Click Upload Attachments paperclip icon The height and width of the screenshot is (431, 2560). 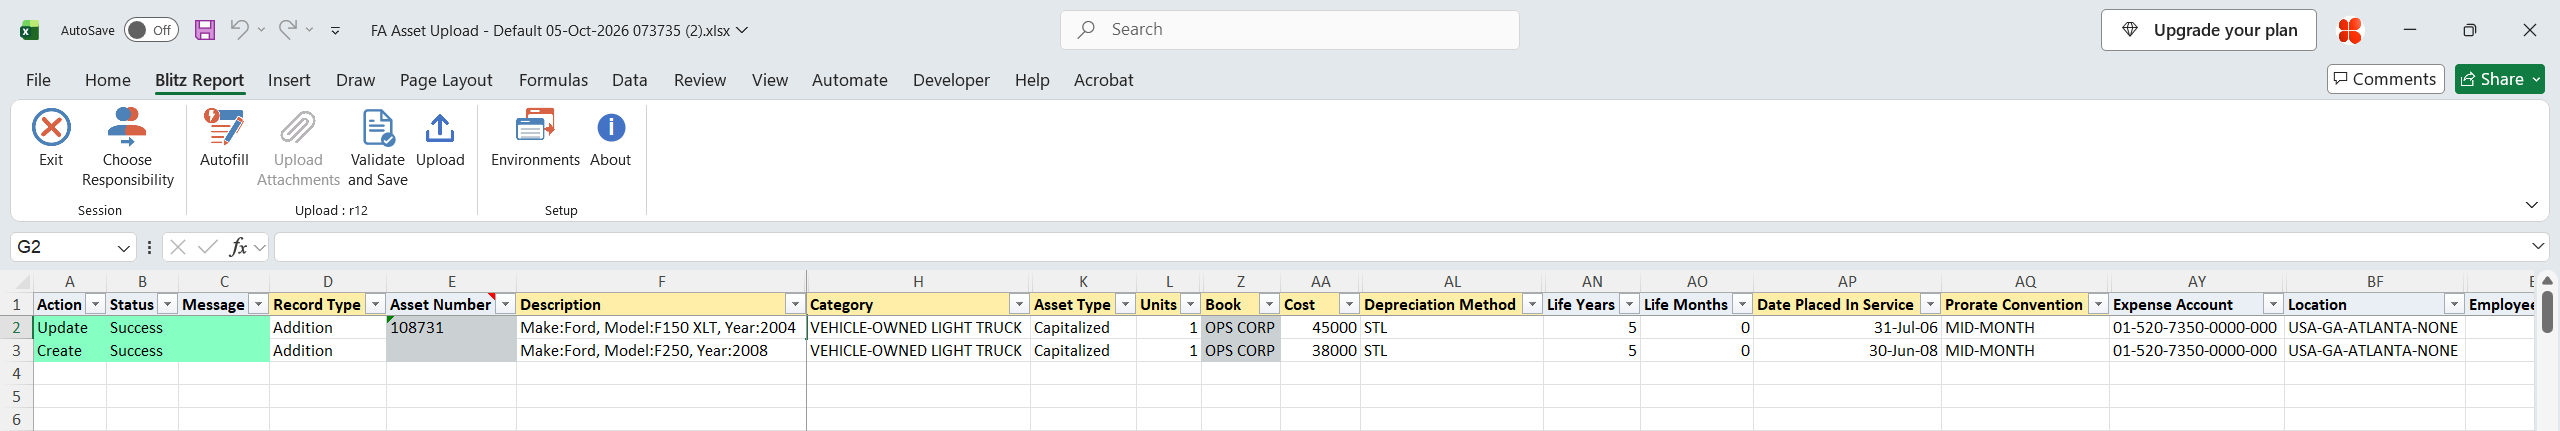coord(298,128)
